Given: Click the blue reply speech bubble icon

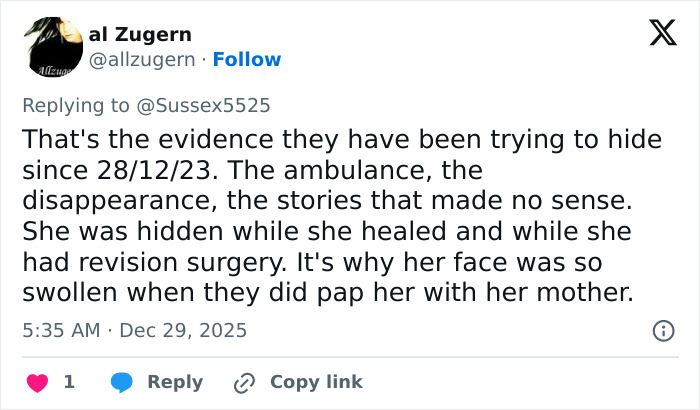Looking at the screenshot, I should [x=122, y=382].
